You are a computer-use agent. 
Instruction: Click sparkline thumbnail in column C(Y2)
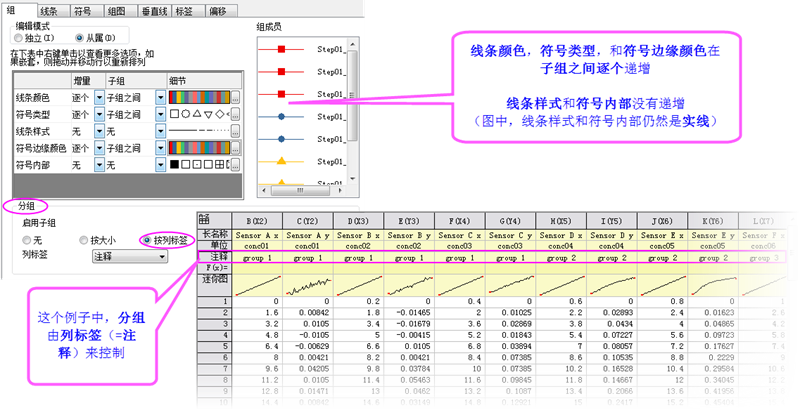(x=308, y=285)
